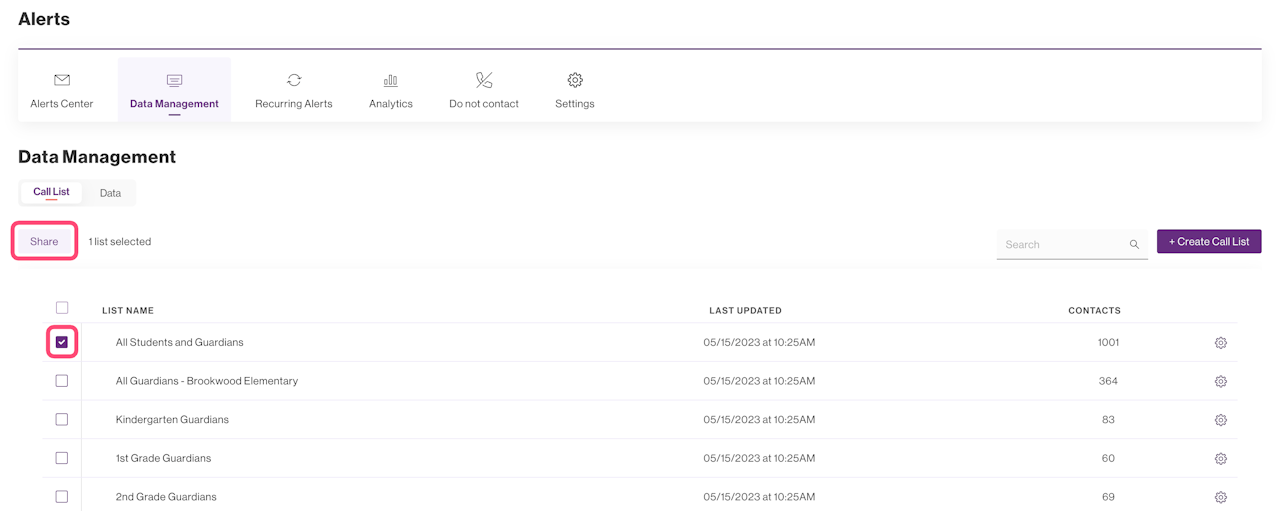Check All Guardians - Brookwood Elementary checkbox
This screenshot has height=511, width=1280.
tap(62, 381)
